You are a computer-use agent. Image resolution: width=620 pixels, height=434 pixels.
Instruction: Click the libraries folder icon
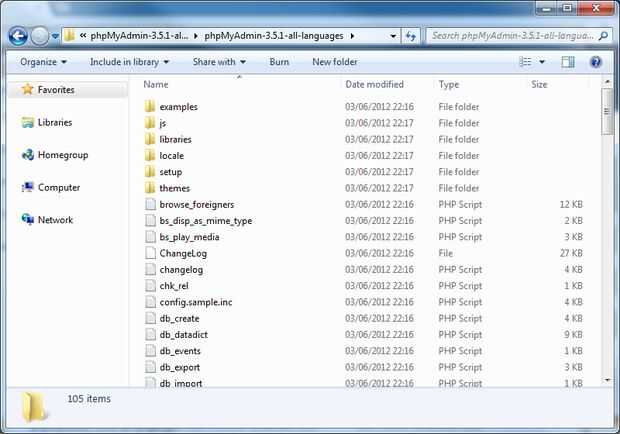[150, 139]
